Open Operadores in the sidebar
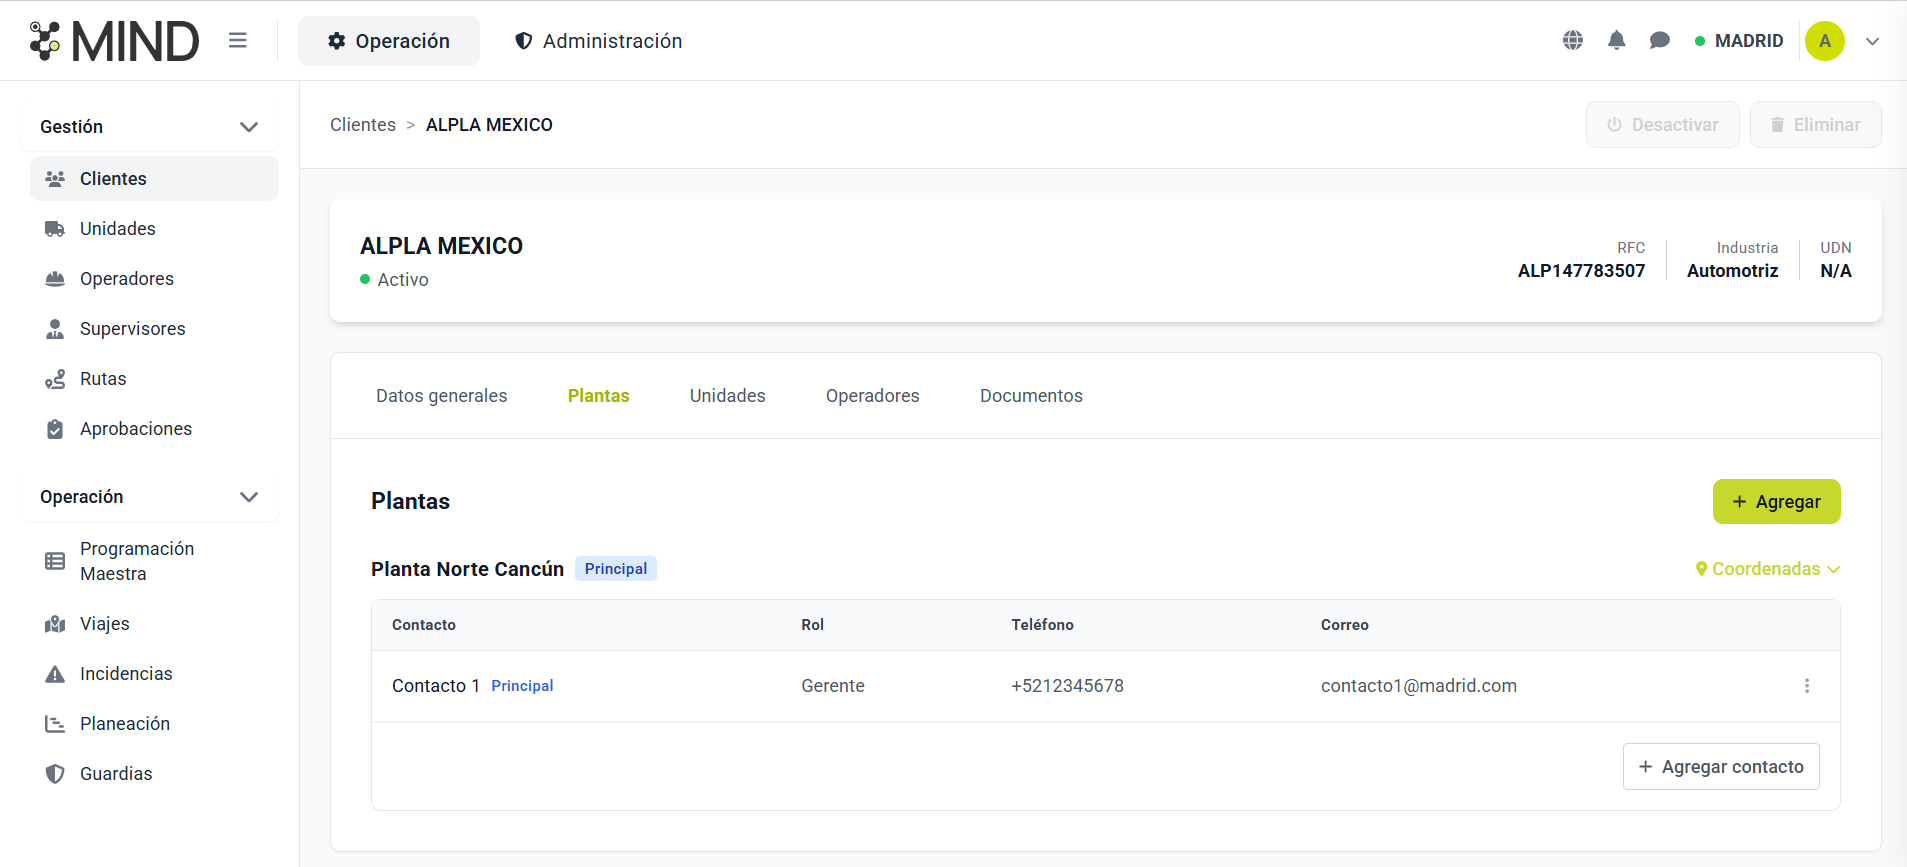This screenshot has width=1907, height=867. [x=154, y=279]
